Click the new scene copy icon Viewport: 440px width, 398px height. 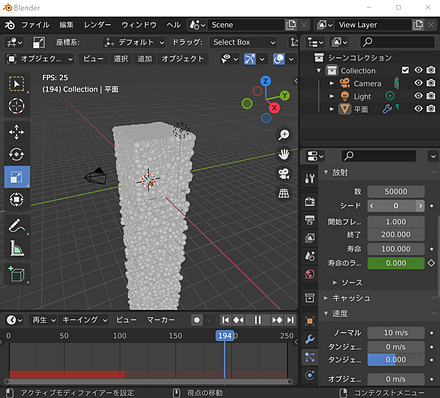(x=291, y=25)
